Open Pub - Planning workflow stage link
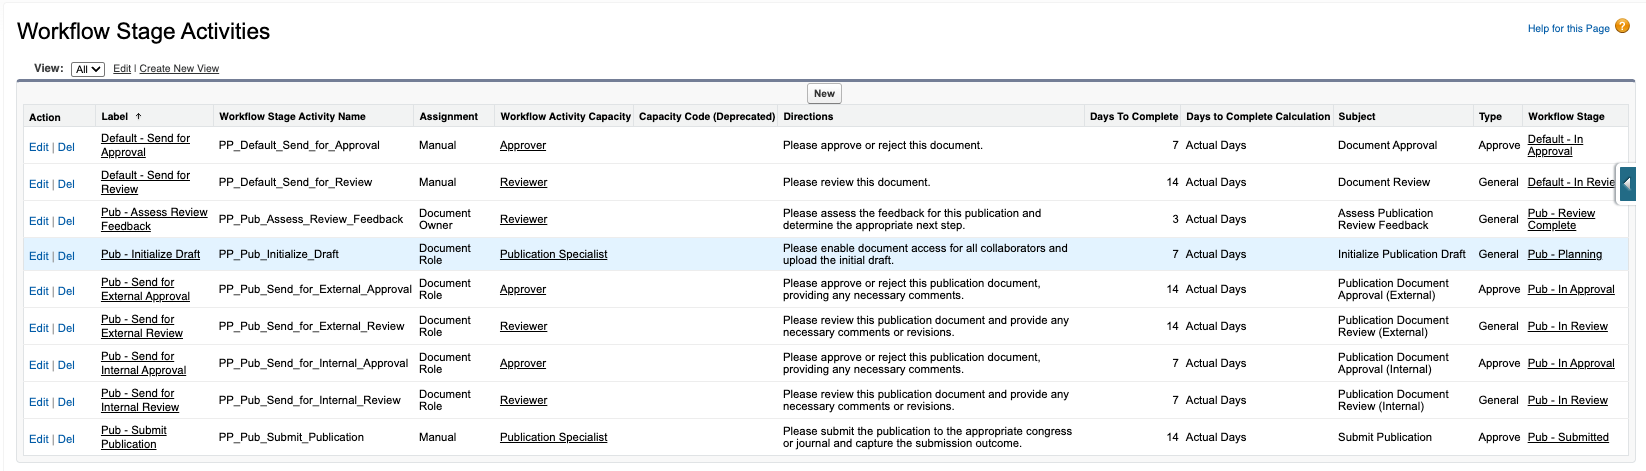Image resolution: width=1646 pixels, height=471 pixels. tap(1565, 254)
